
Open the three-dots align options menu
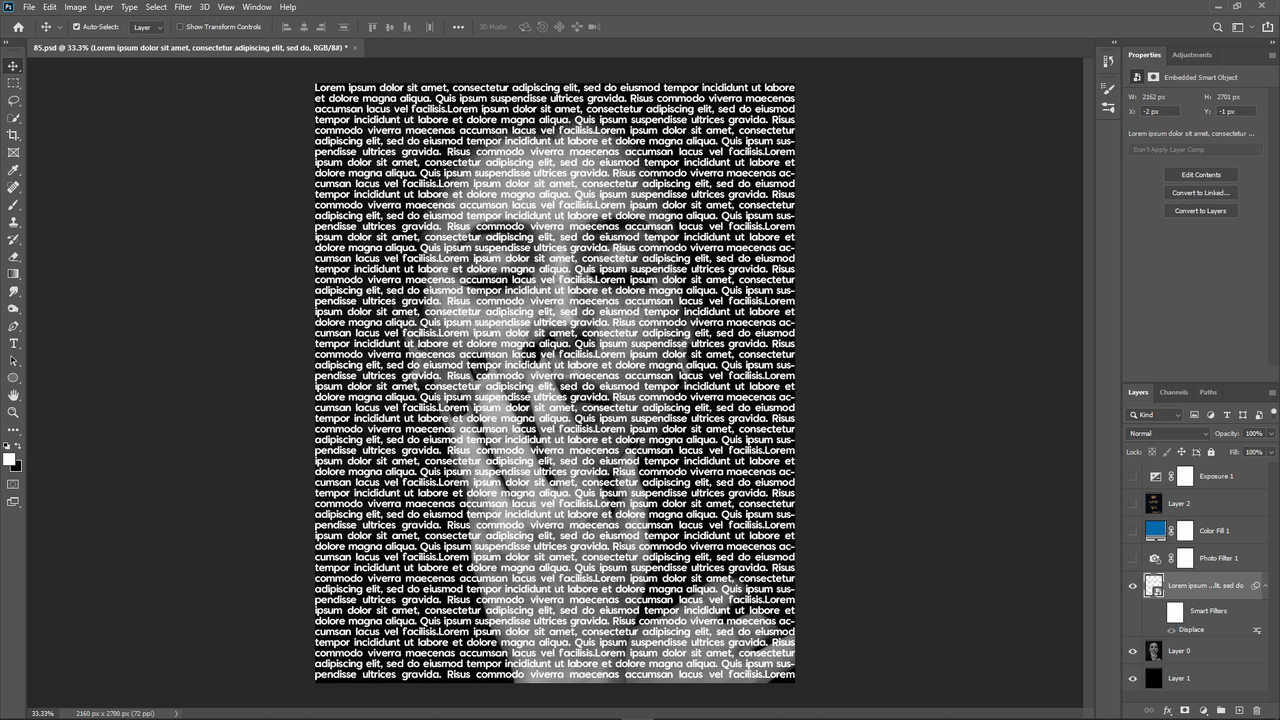[x=458, y=27]
